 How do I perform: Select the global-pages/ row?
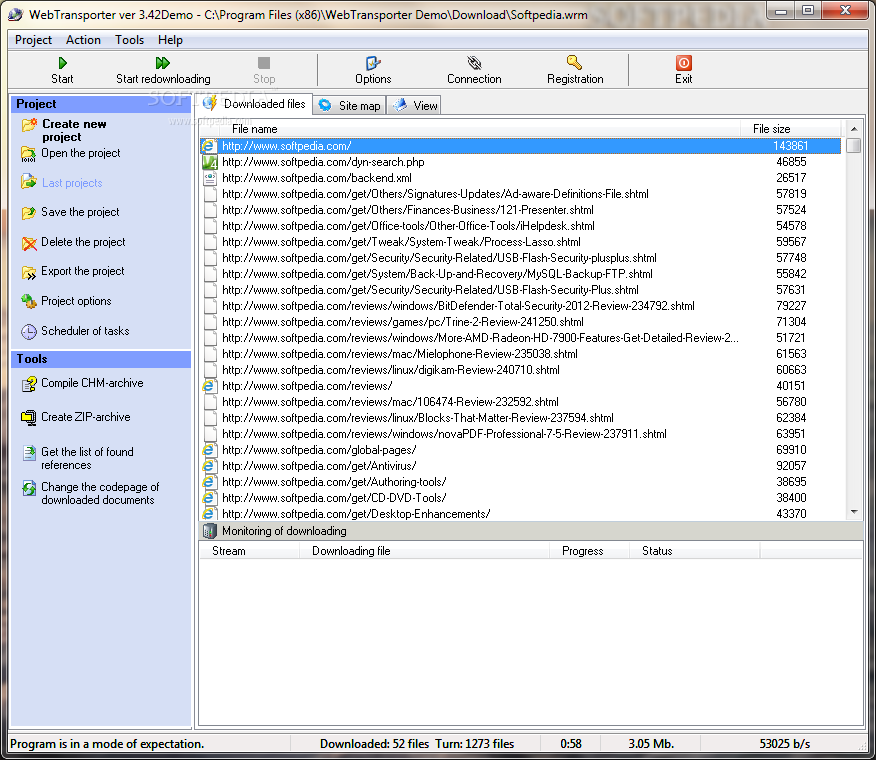click(x=521, y=450)
